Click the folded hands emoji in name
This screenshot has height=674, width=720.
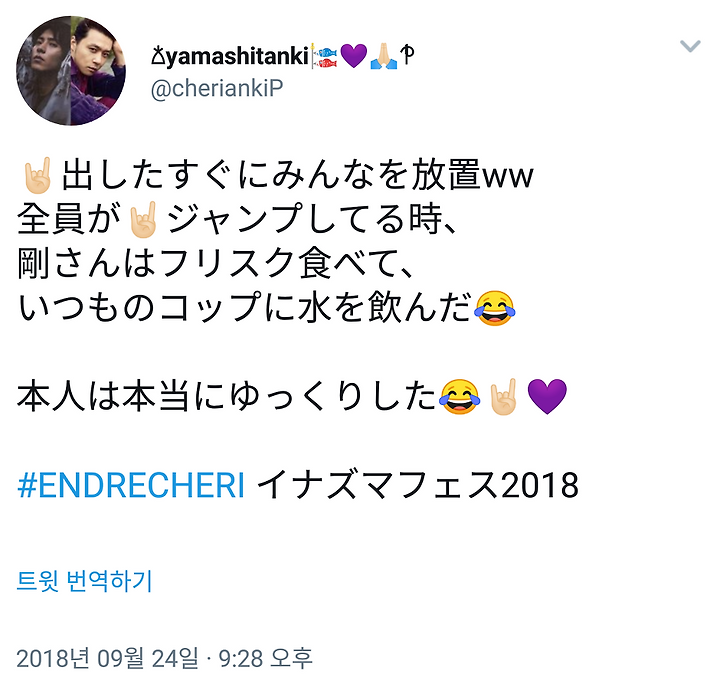[x=383, y=56]
